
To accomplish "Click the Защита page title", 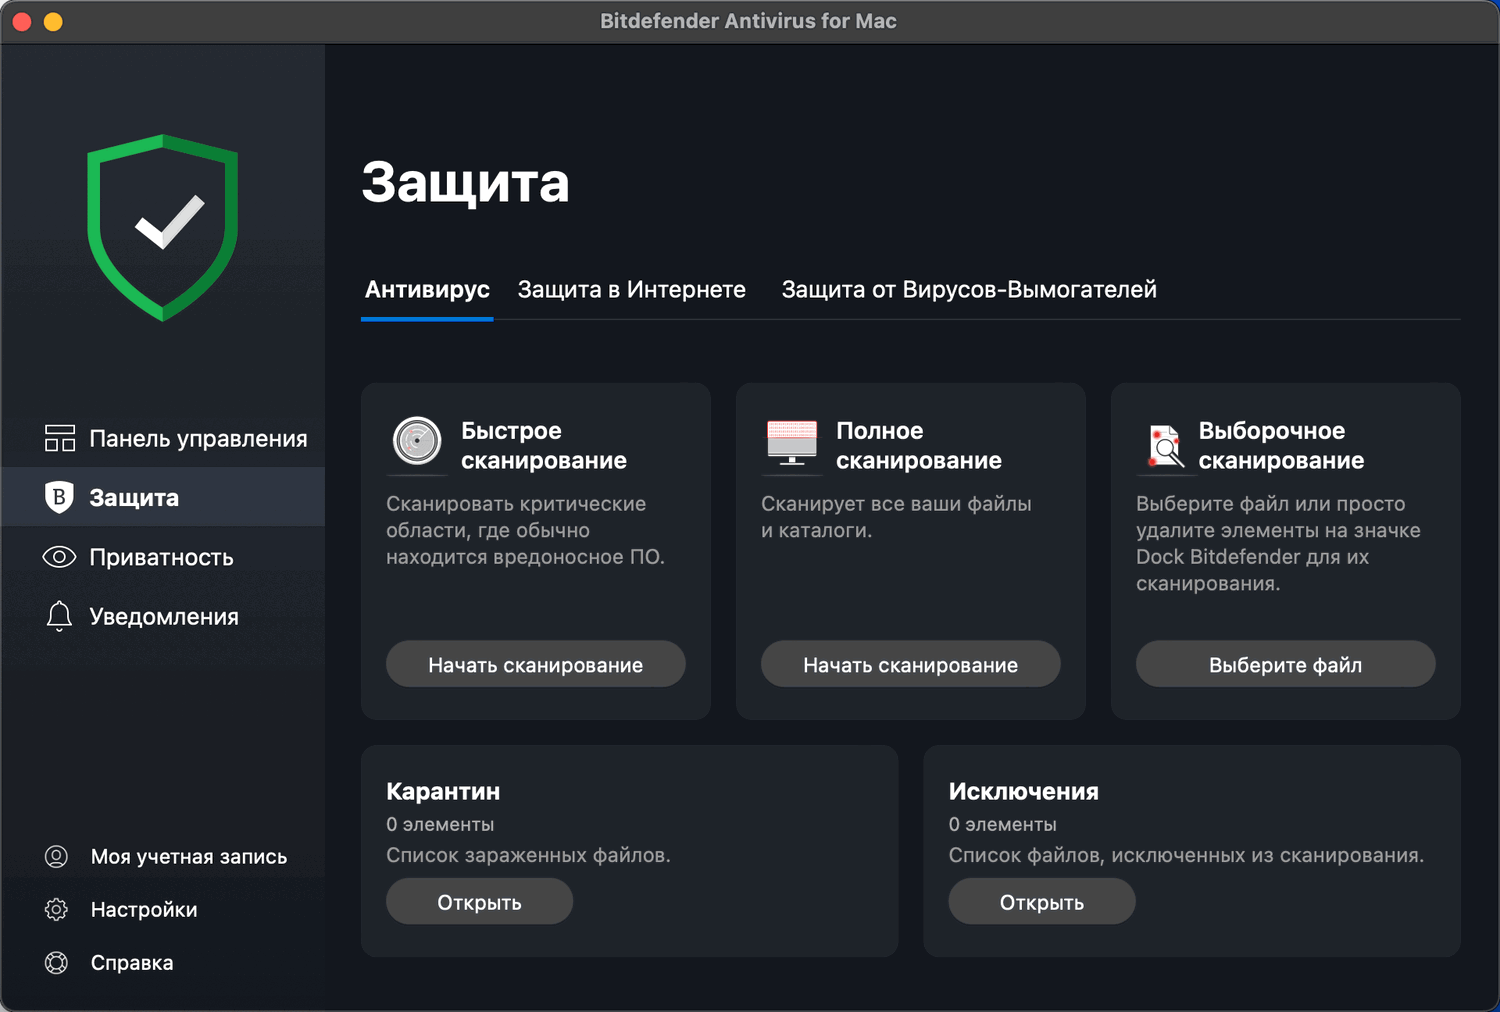I will (466, 182).
